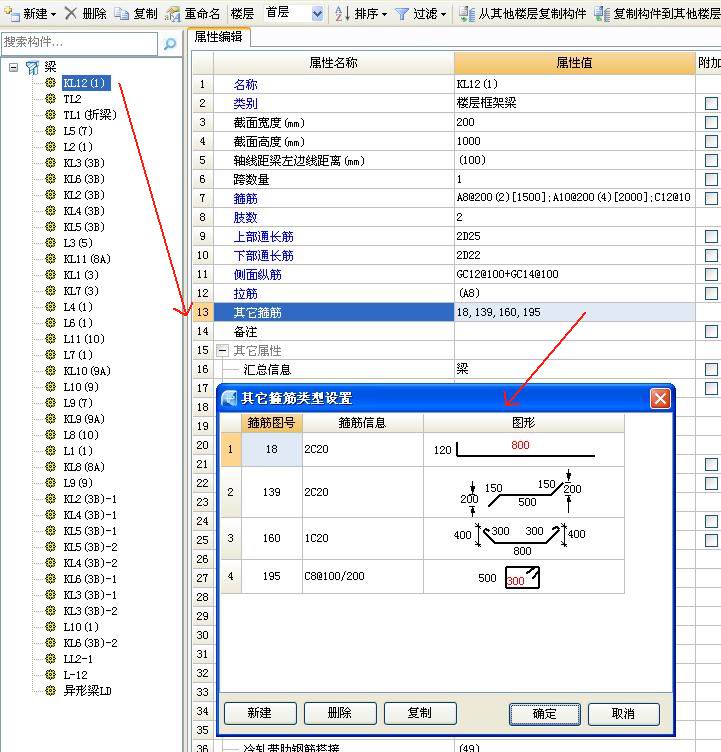The image size is (721, 752).
Task: Click the 过滤 (Filter) funnel icon
Action: pos(402,14)
